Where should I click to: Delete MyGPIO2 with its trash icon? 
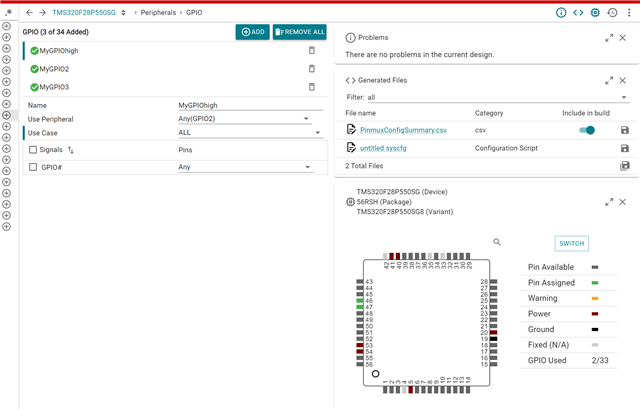point(312,69)
